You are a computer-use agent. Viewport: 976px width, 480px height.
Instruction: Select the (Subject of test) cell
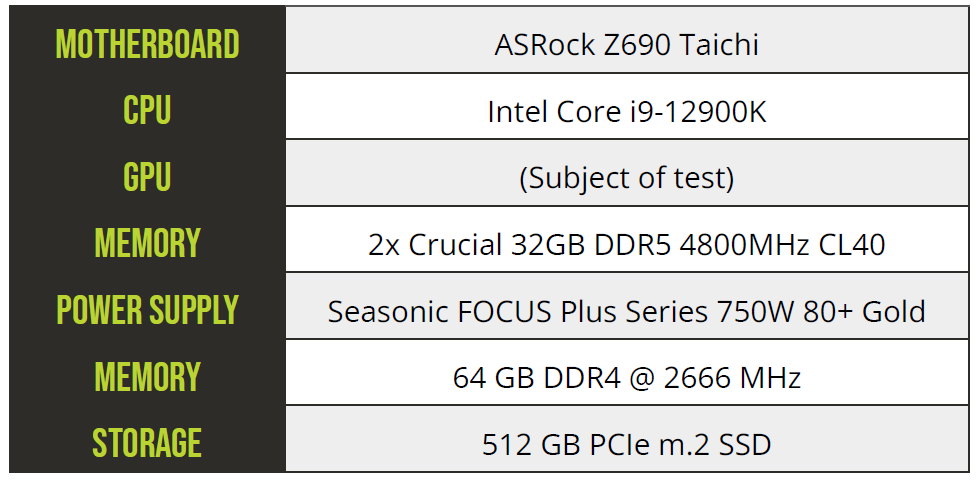coord(627,172)
